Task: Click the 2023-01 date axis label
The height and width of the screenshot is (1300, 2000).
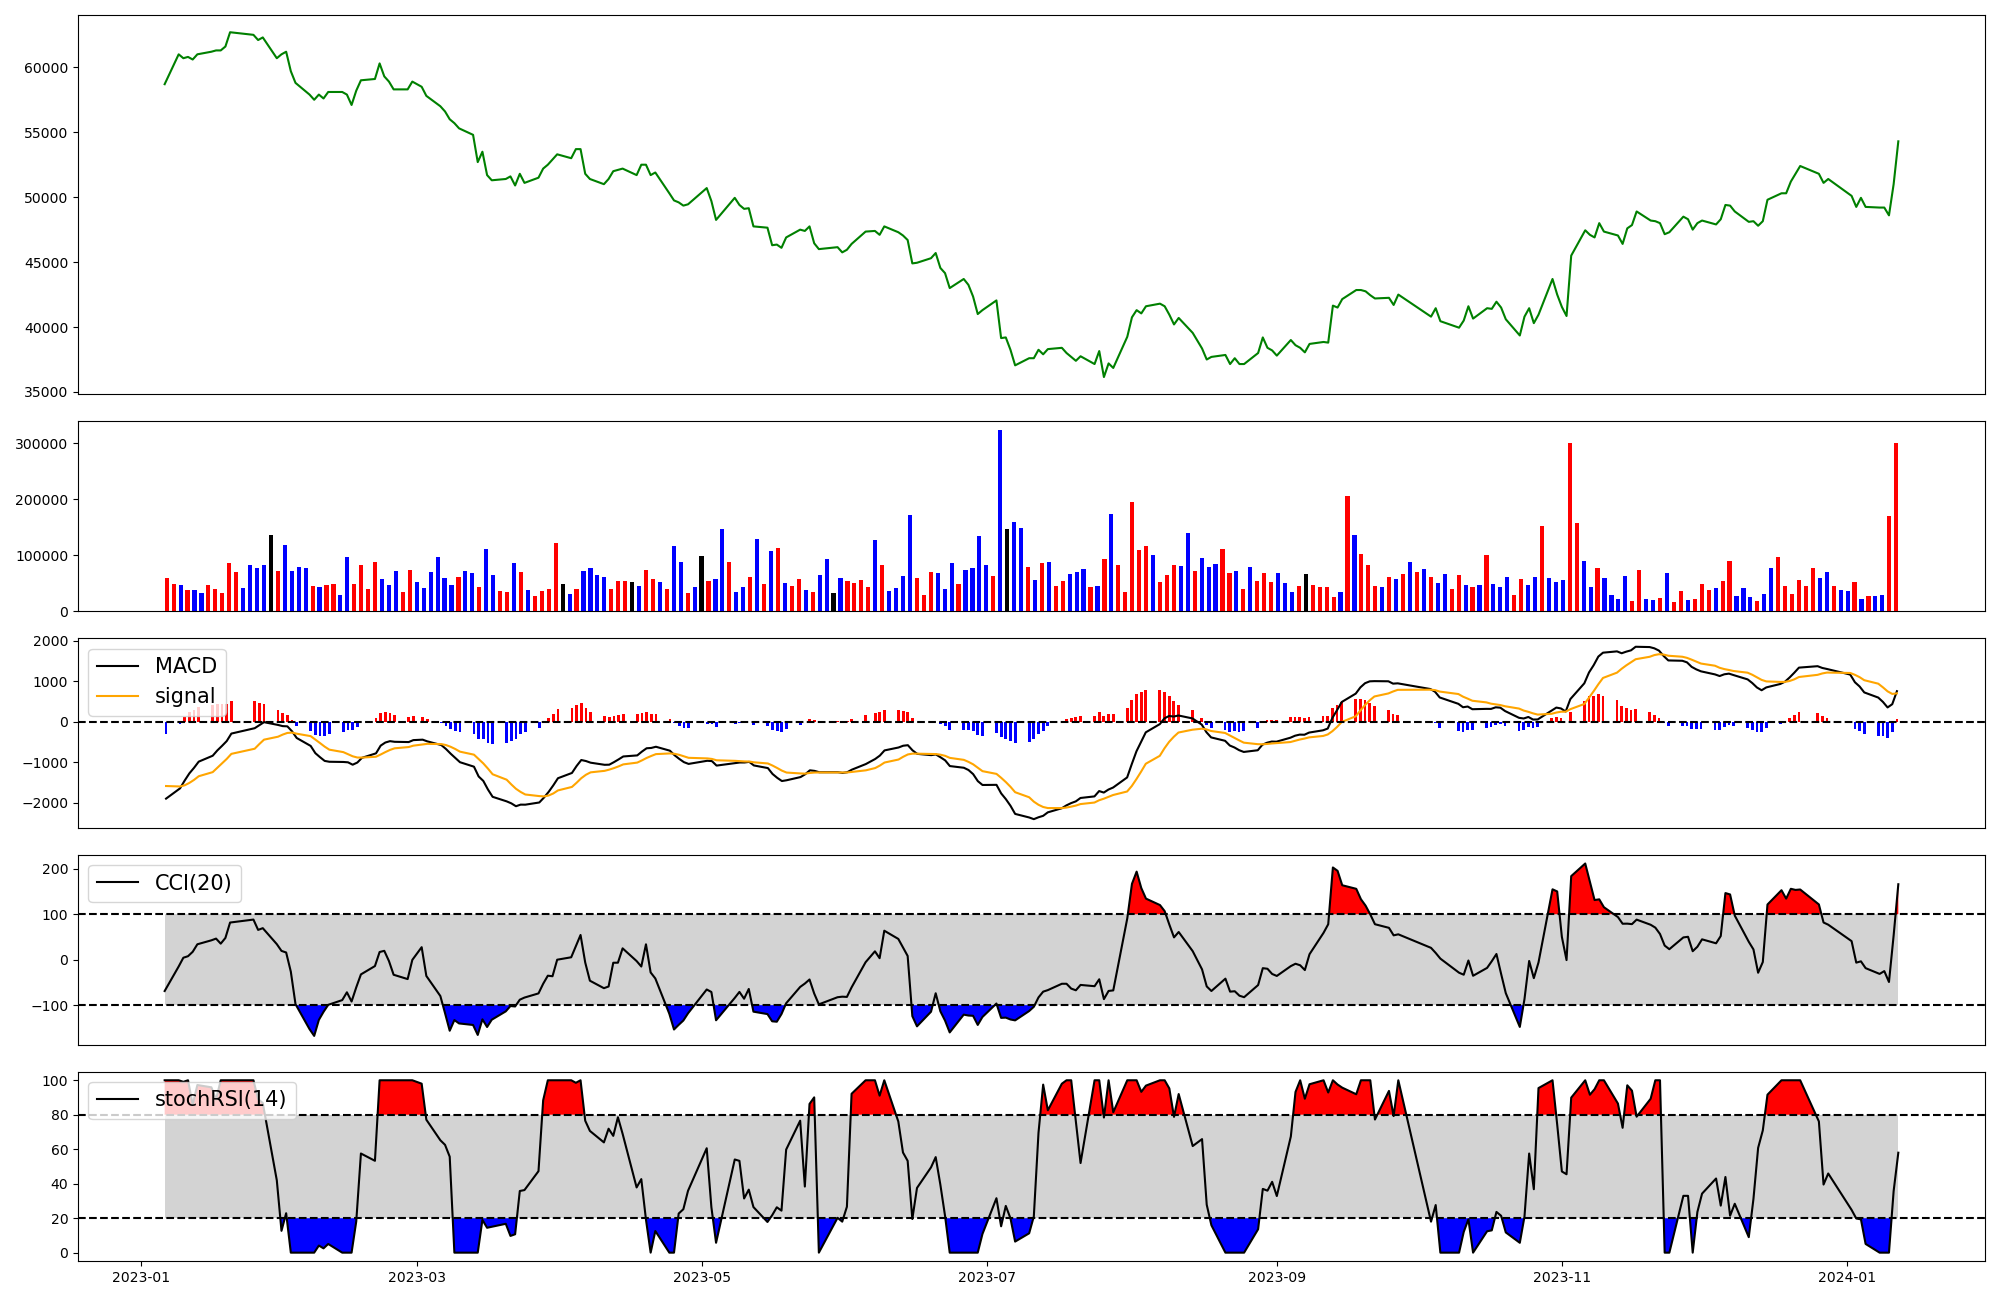Action: pos(140,1277)
